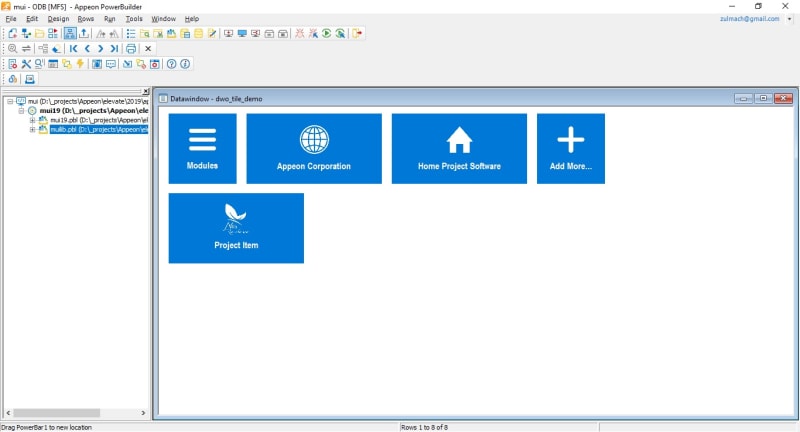This screenshot has width=800, height=432.
Task: Click the tree panel horizontal scrollbar thumb
Action: 57,413
